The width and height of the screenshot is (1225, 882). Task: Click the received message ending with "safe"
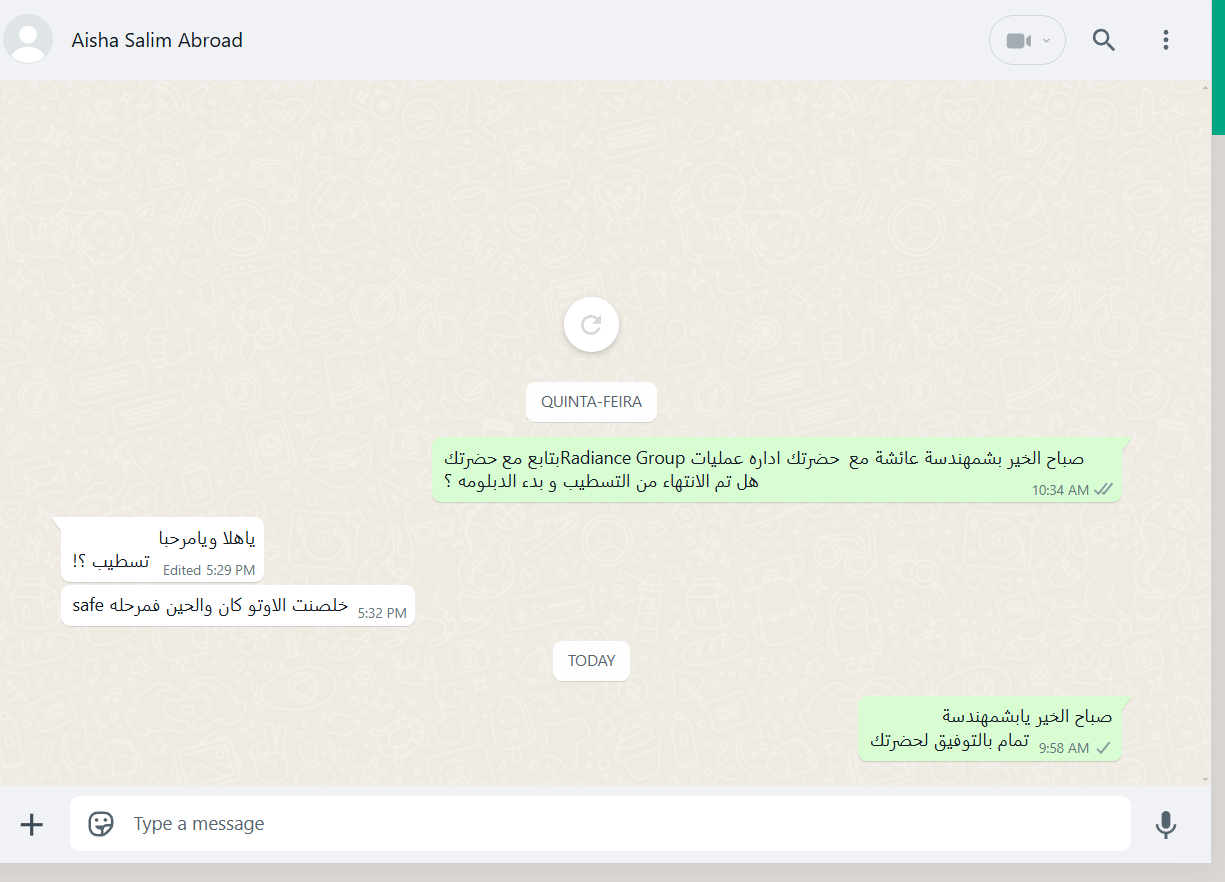(x=237, y=606)
